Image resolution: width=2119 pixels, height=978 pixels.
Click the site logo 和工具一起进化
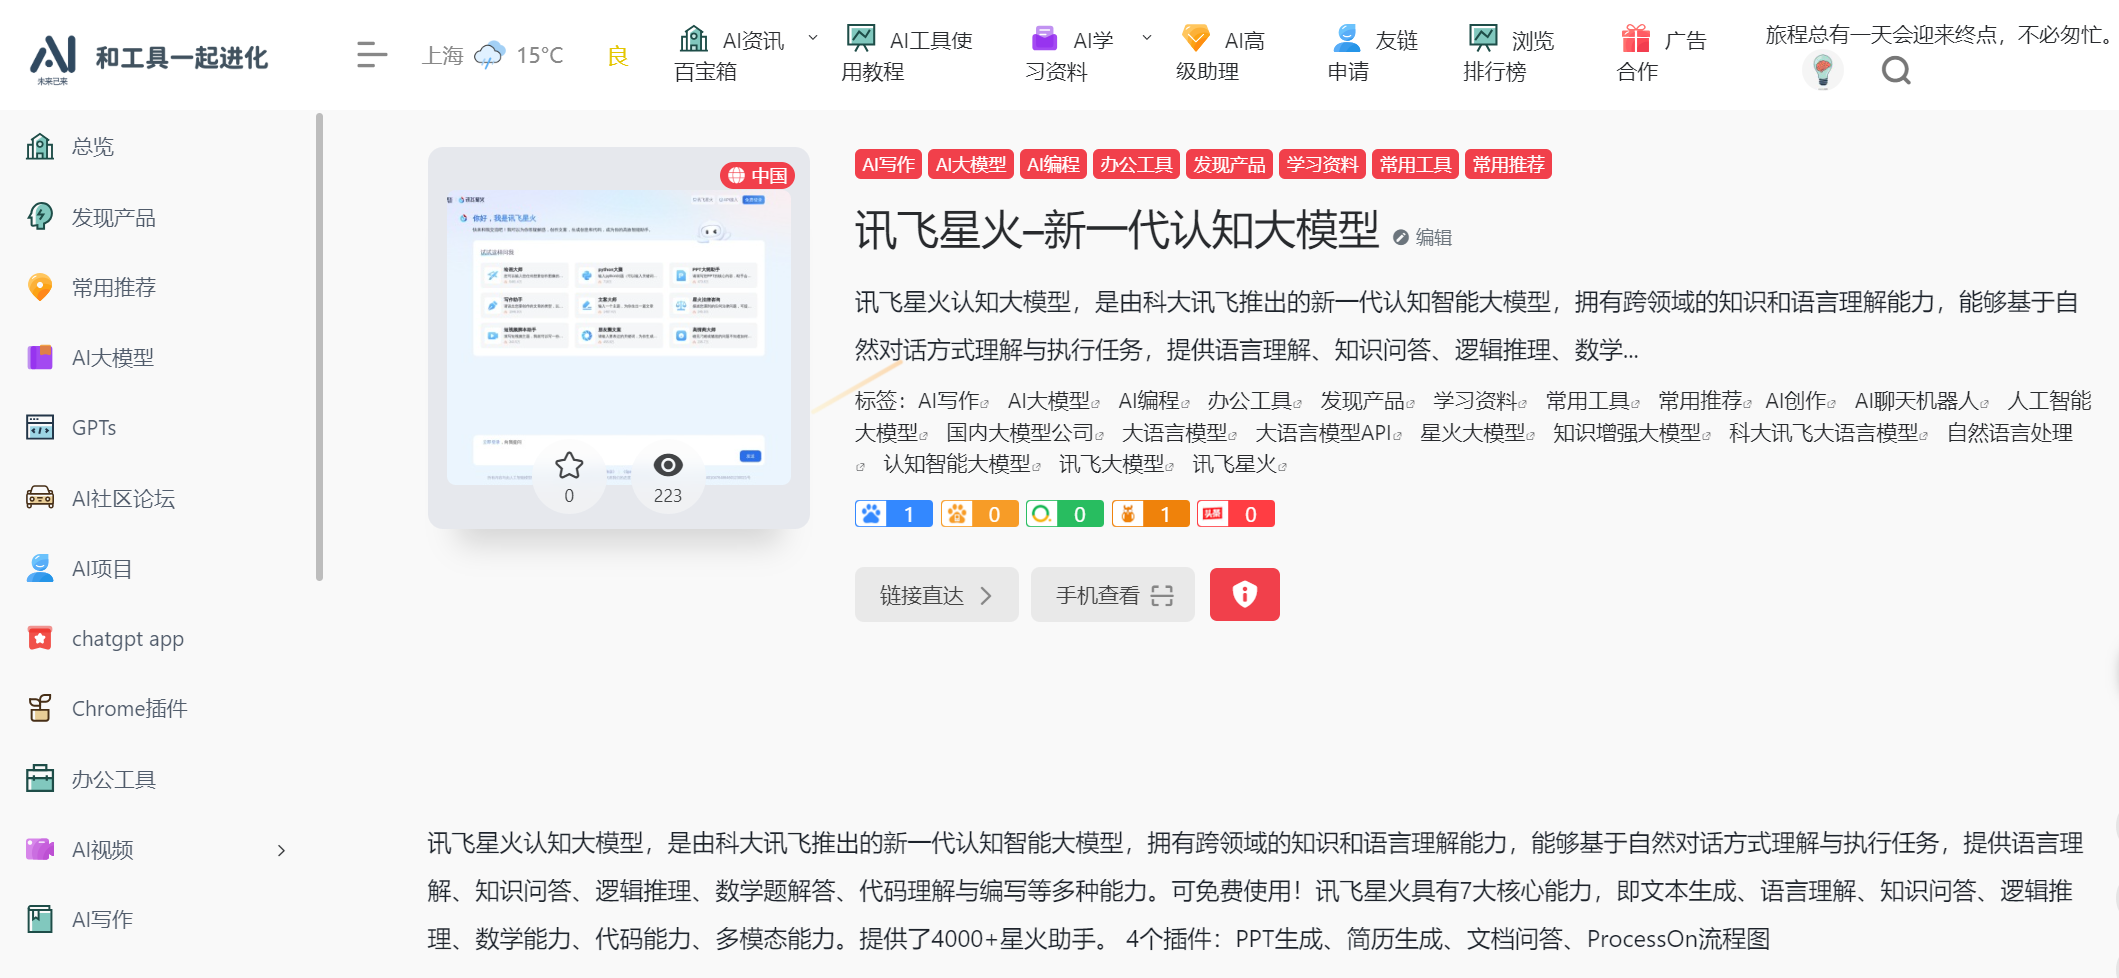pos(149,58)
